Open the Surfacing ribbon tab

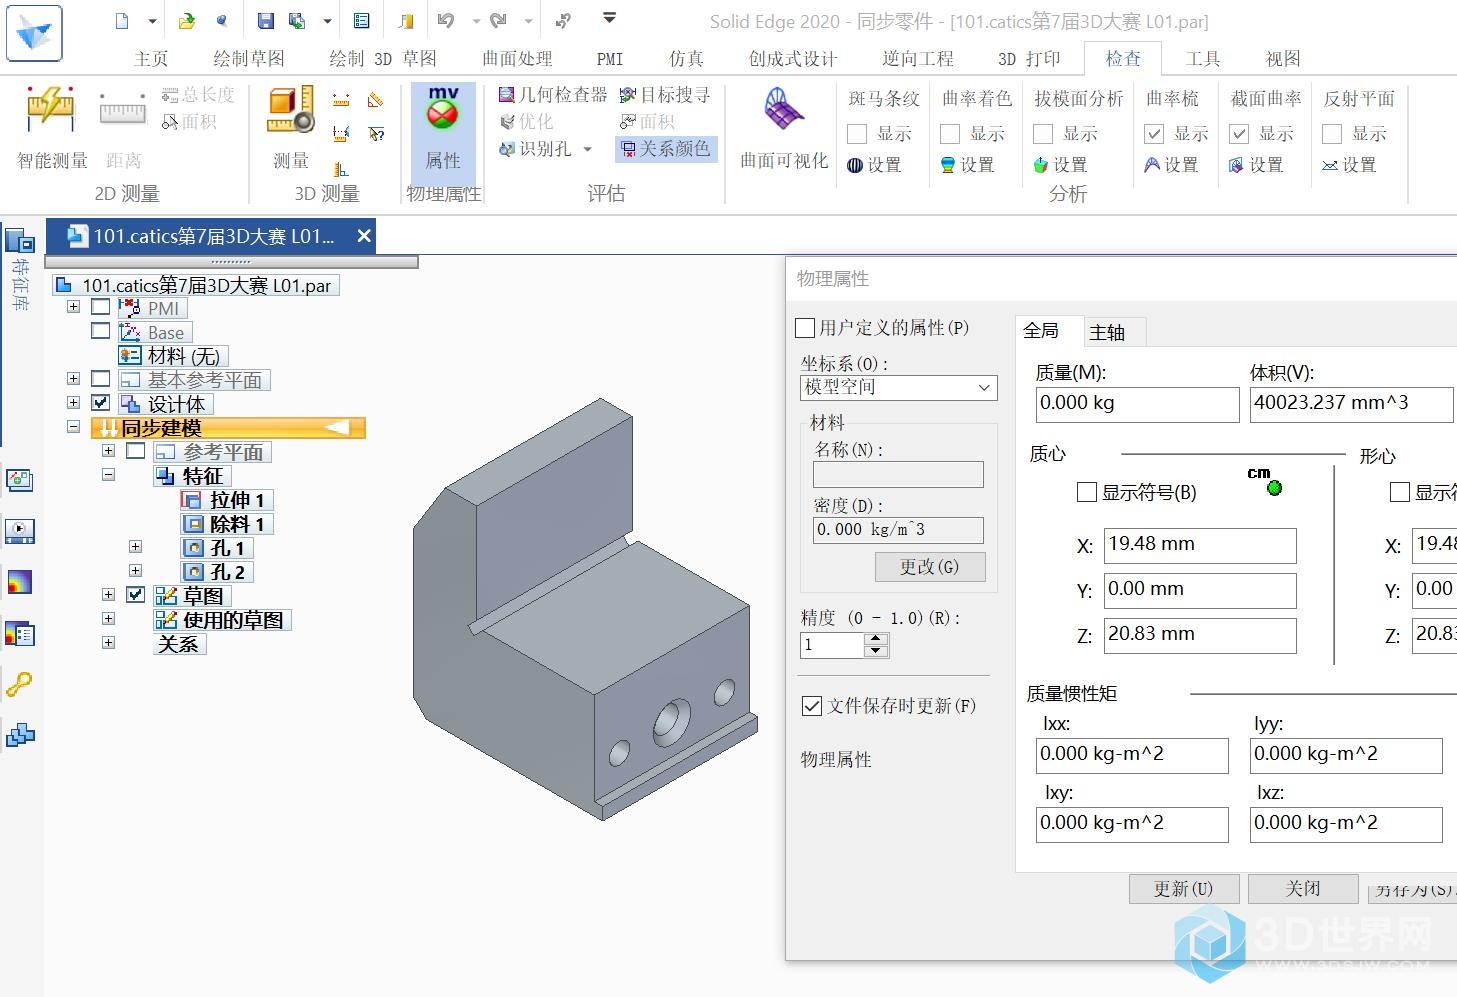click(517, 59)
